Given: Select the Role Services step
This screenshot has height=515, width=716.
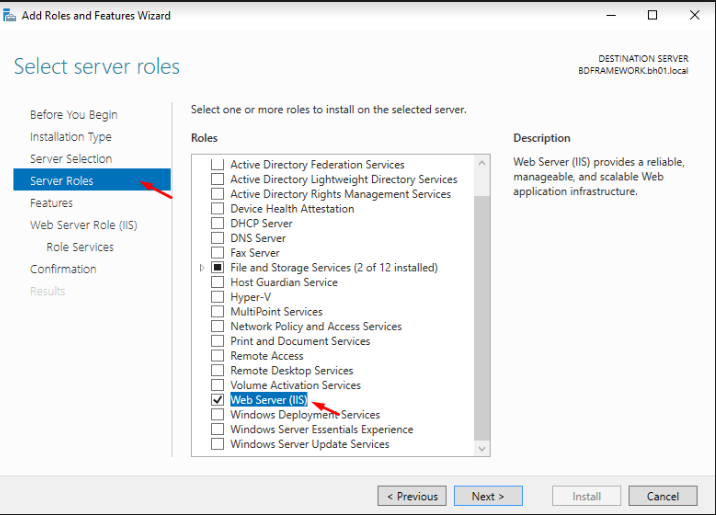Looking at the screenshot, I should [x=80, y=247].
